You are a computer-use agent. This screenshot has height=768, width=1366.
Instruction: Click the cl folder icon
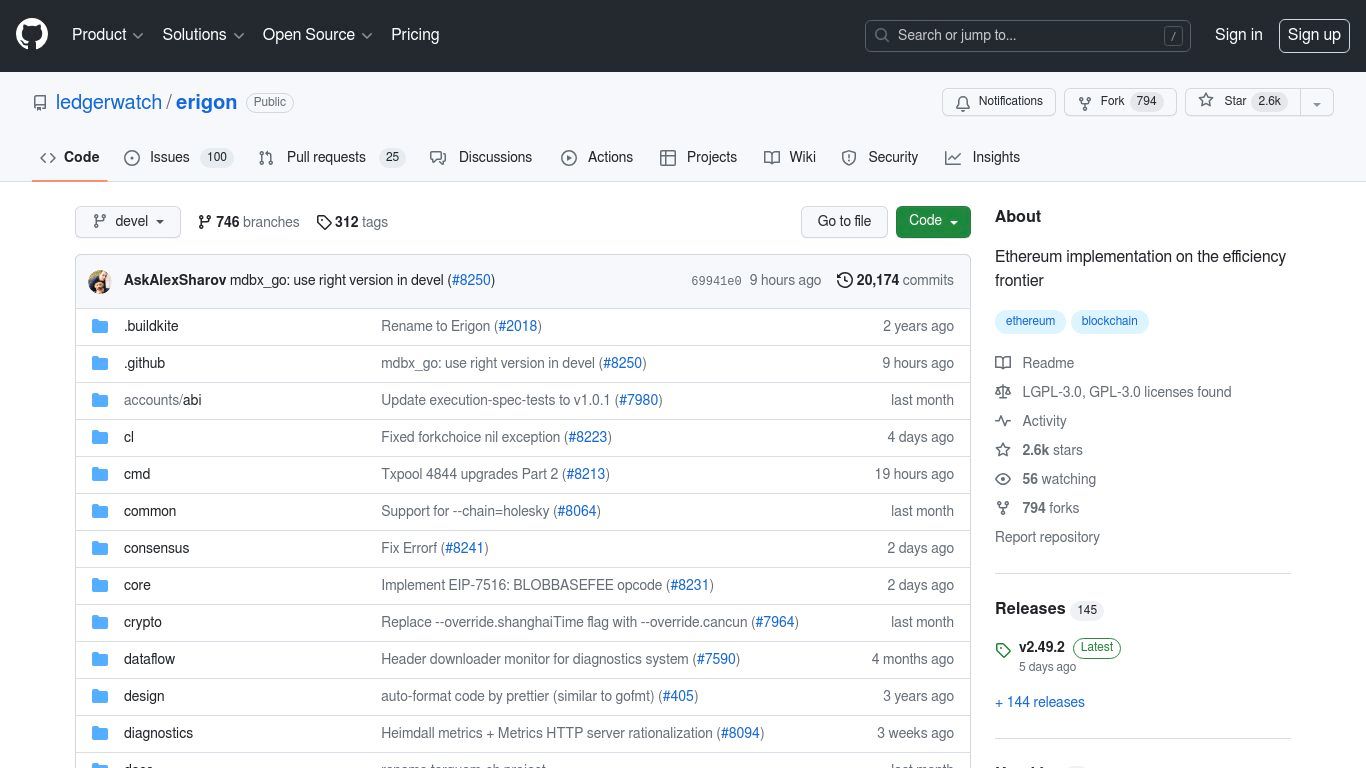[x=100, y=437]
